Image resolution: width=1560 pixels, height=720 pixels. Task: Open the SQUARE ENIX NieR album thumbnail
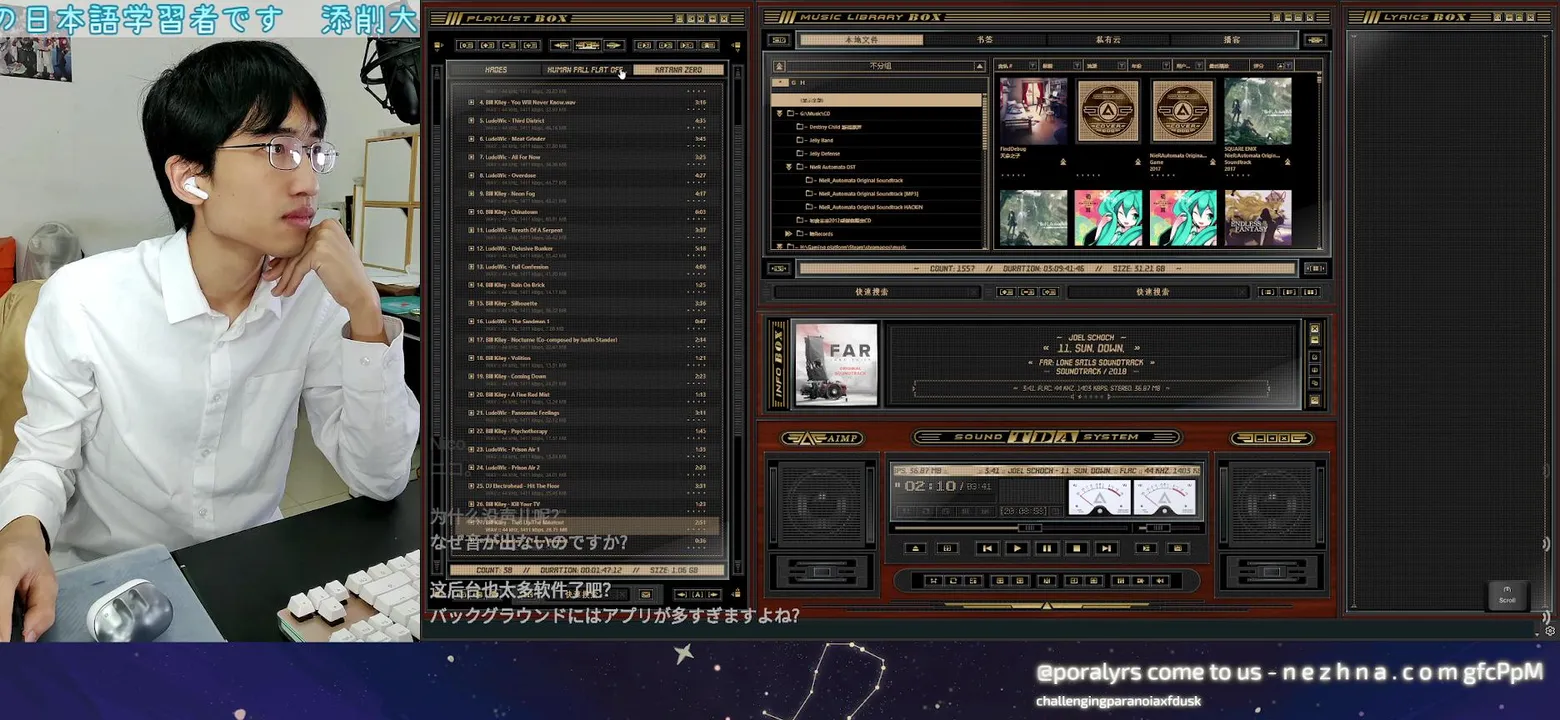[1258, 110]
